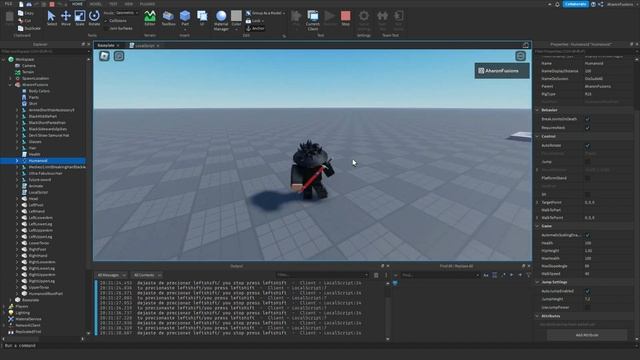The width and height of the screenshot is (640, 360).
Task: Select the Select tool in the ribbon
Action: point(51,18)
